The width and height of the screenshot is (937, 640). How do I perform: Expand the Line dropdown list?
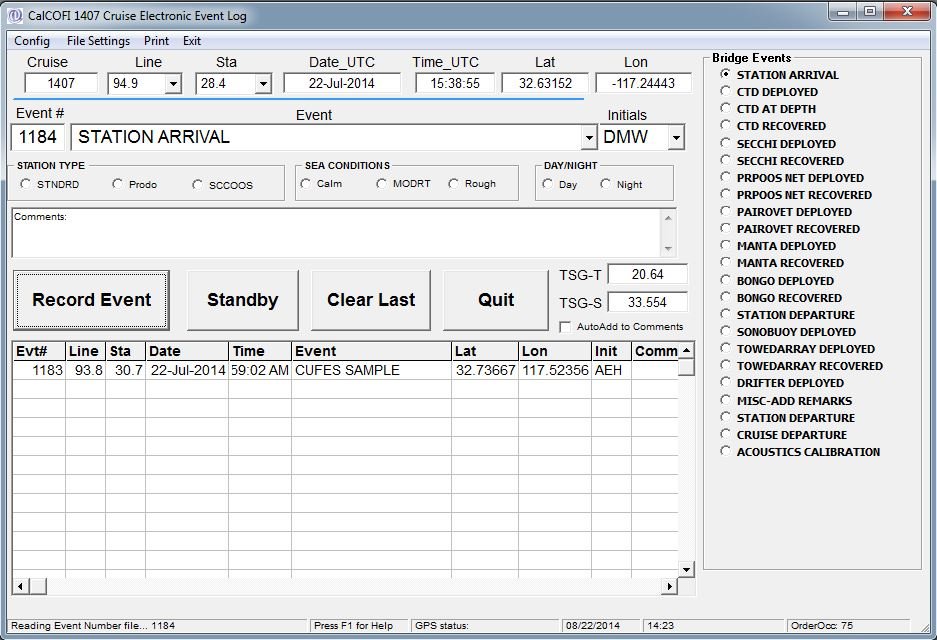tap(172, 84)
